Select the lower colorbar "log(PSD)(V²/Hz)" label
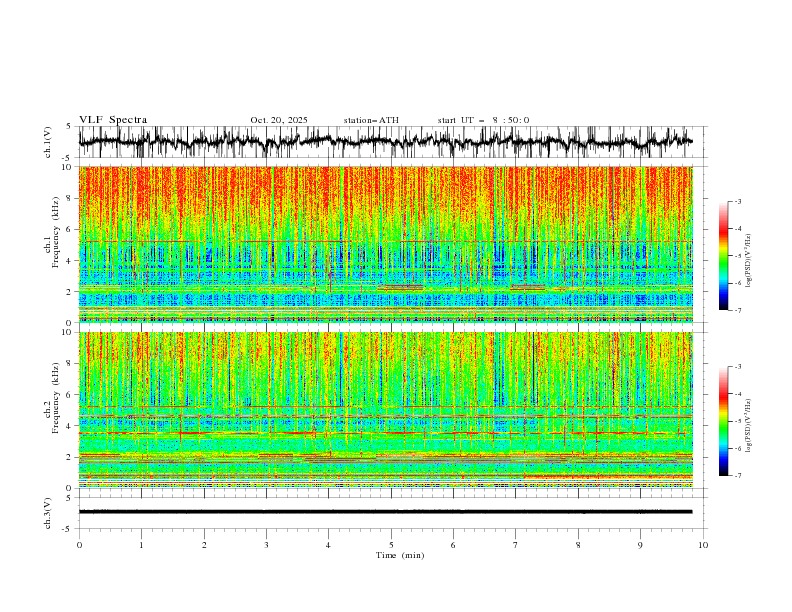 [x=748, y=425]
